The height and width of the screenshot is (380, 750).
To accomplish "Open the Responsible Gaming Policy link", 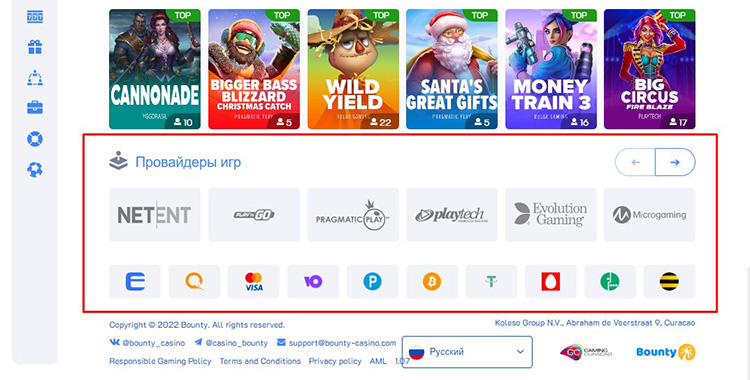I will (x=160, y=361).
